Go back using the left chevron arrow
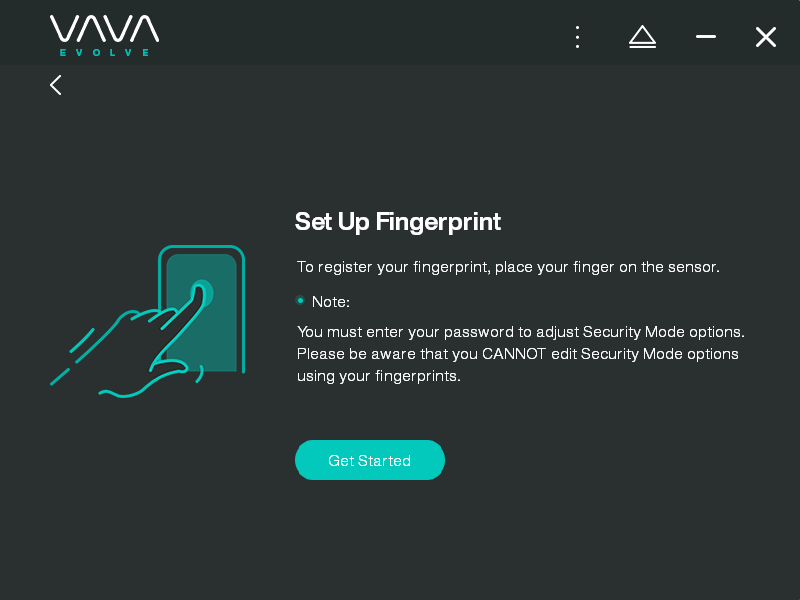The width and height of the screenshot is (800, 600). pyautogui.click(x=56, y=85)
